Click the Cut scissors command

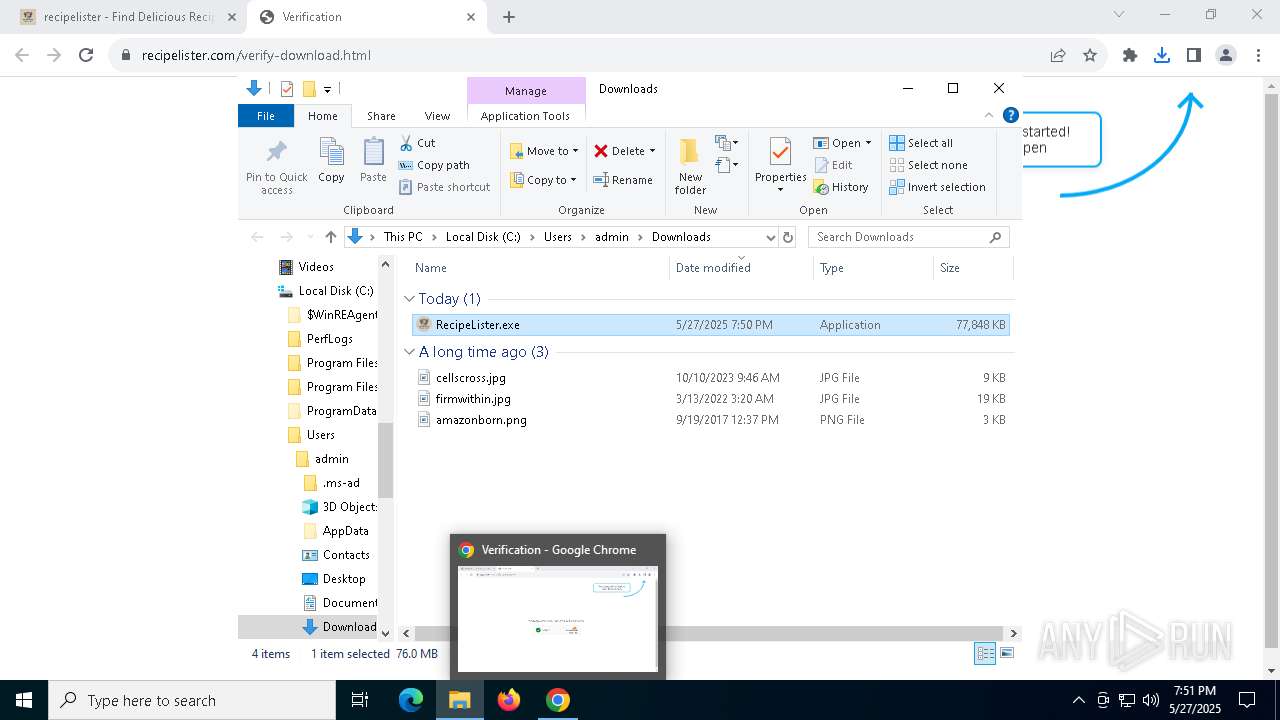417,143
